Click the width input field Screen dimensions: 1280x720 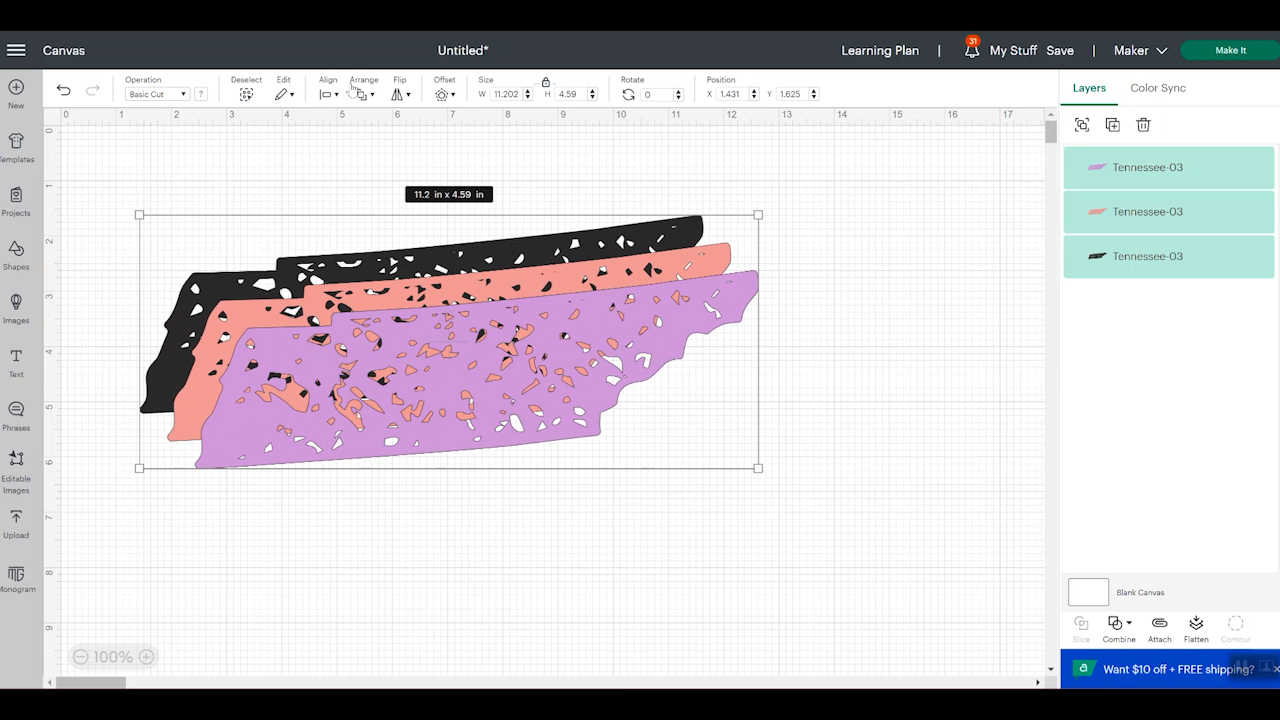pos(506,94)
